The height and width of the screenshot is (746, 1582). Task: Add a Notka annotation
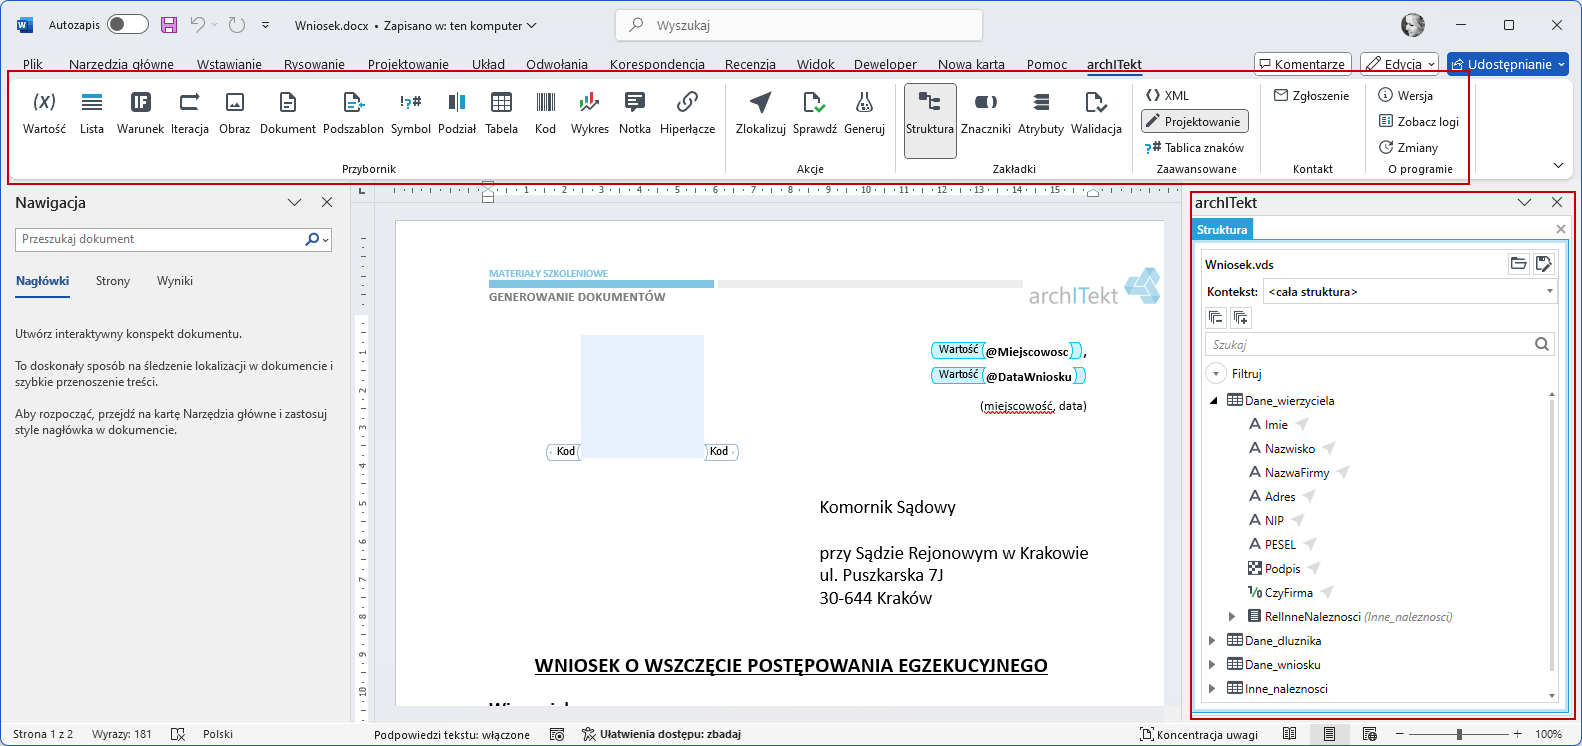click(634, 112)
